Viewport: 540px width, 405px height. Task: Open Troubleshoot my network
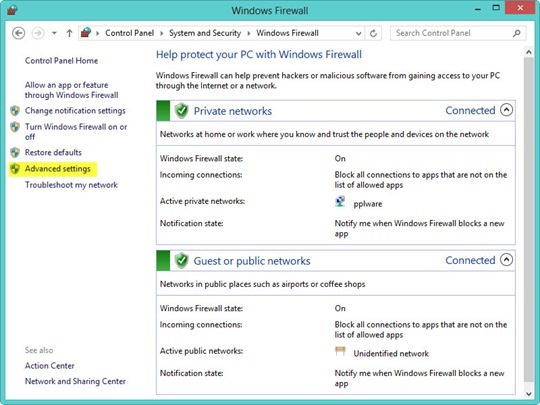coord(71,185)
